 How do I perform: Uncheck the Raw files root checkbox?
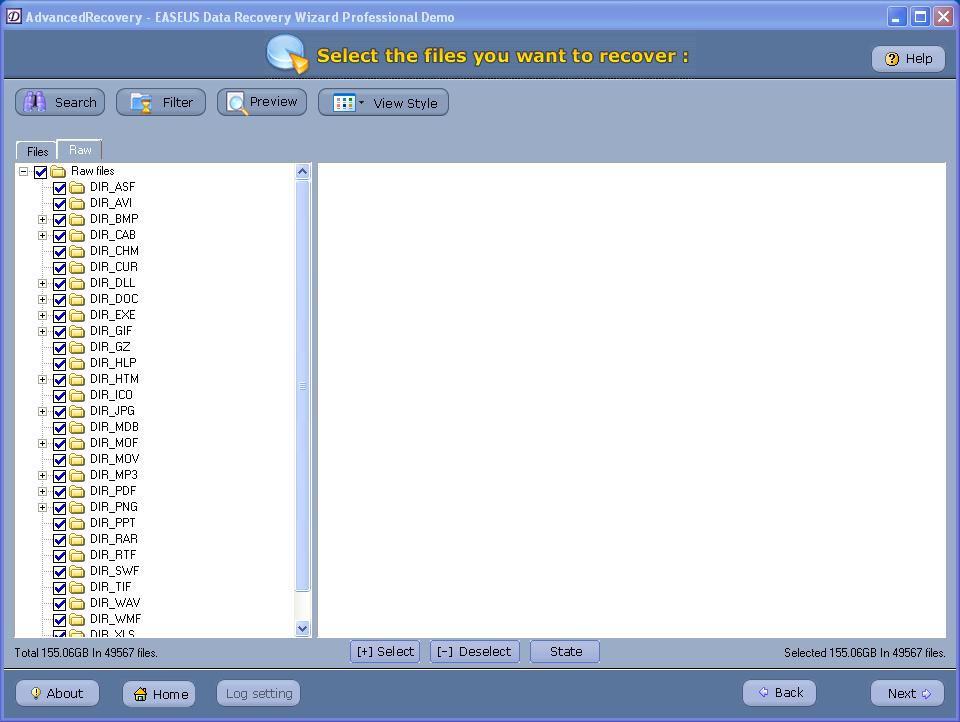(40, 172)
